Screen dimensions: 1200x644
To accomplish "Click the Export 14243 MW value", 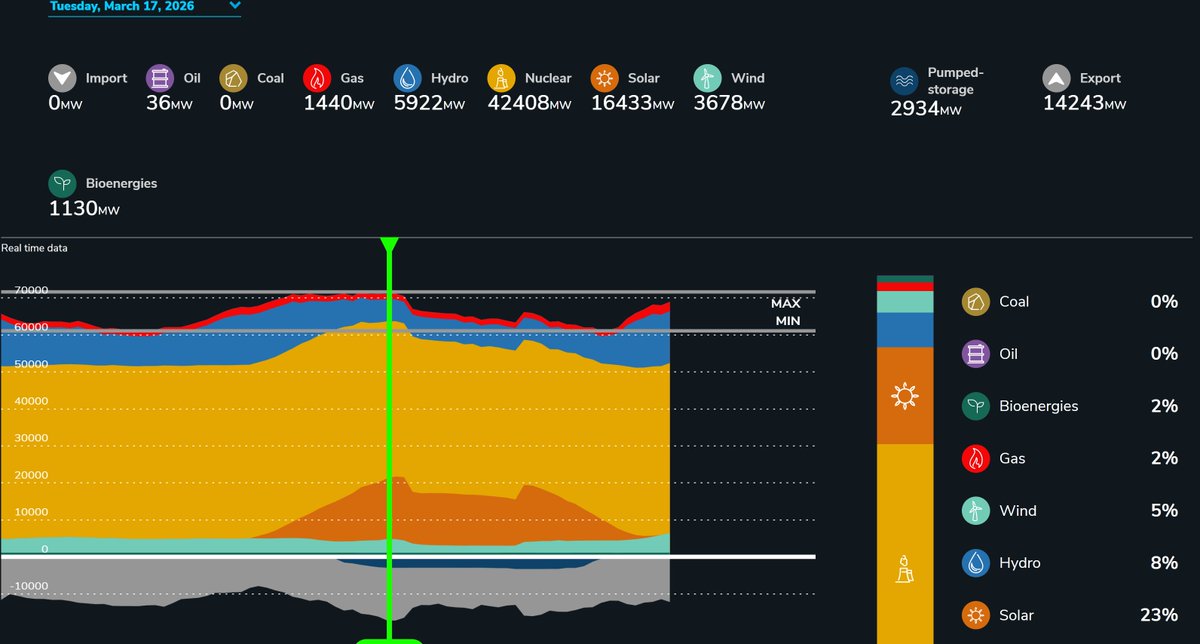I will (x=1084, y=102).
